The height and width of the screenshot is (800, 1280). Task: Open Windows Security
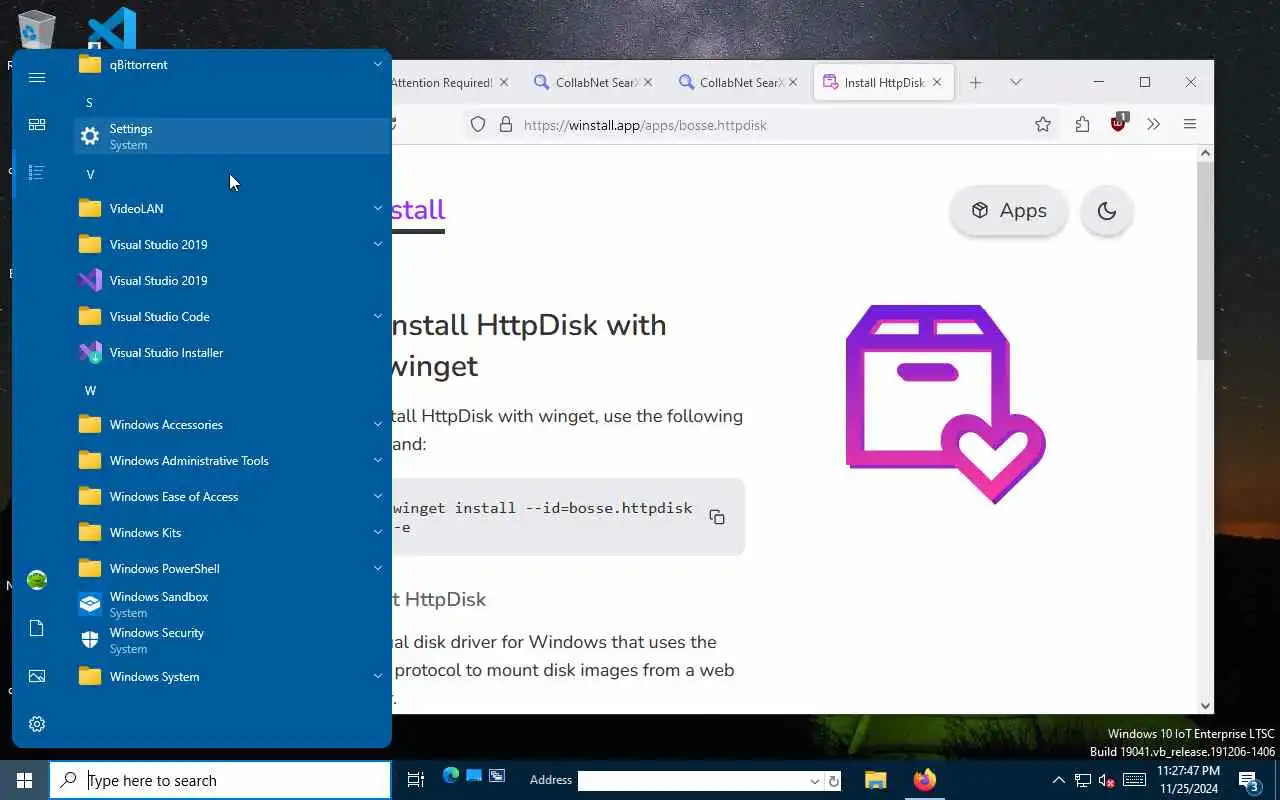231,640
